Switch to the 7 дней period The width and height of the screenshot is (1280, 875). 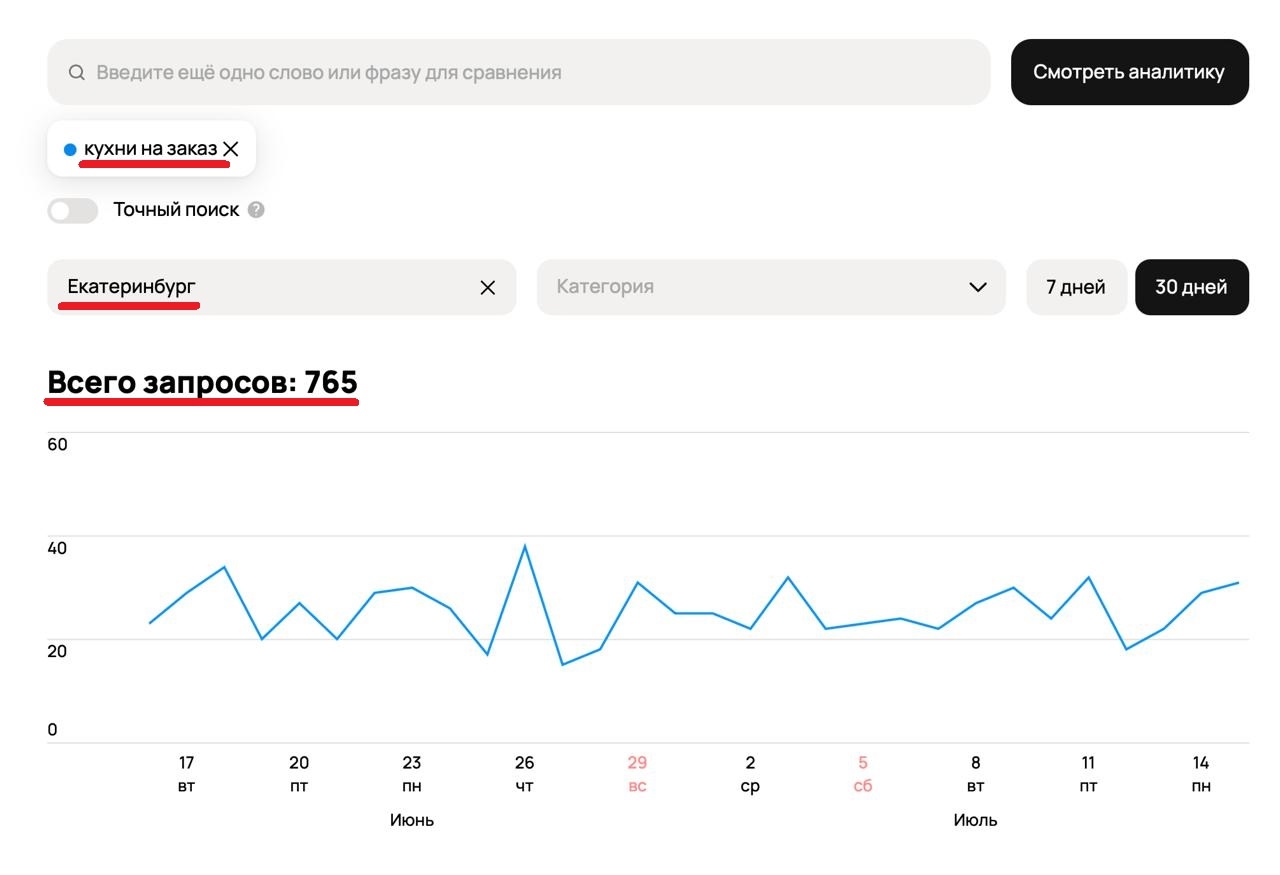pos(1076,288)
